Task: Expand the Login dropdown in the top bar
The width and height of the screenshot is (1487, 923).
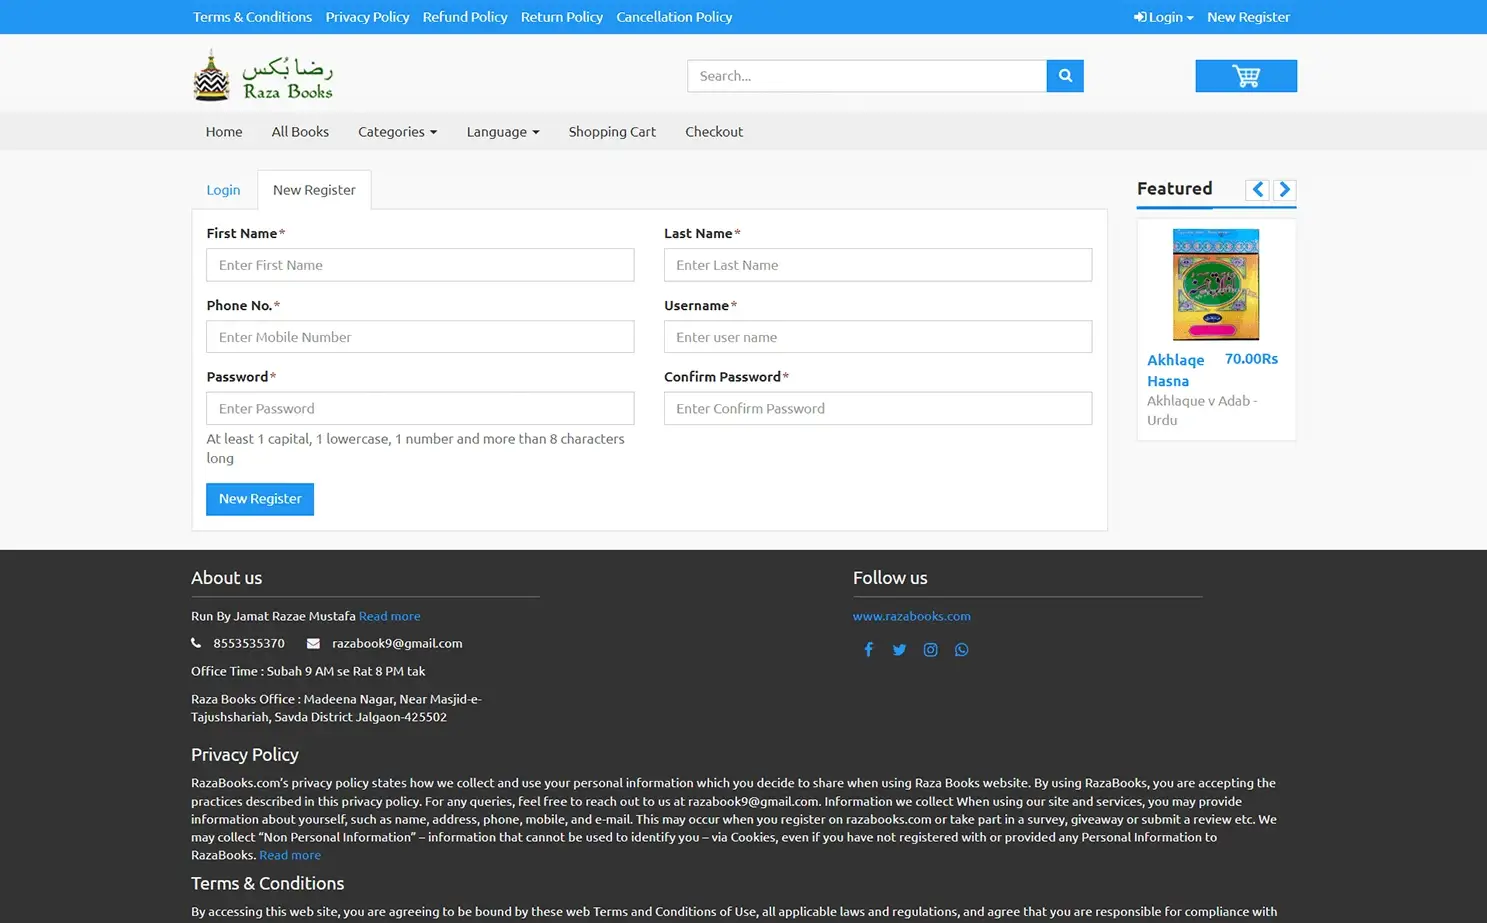Action: (x=1162, y=17)
